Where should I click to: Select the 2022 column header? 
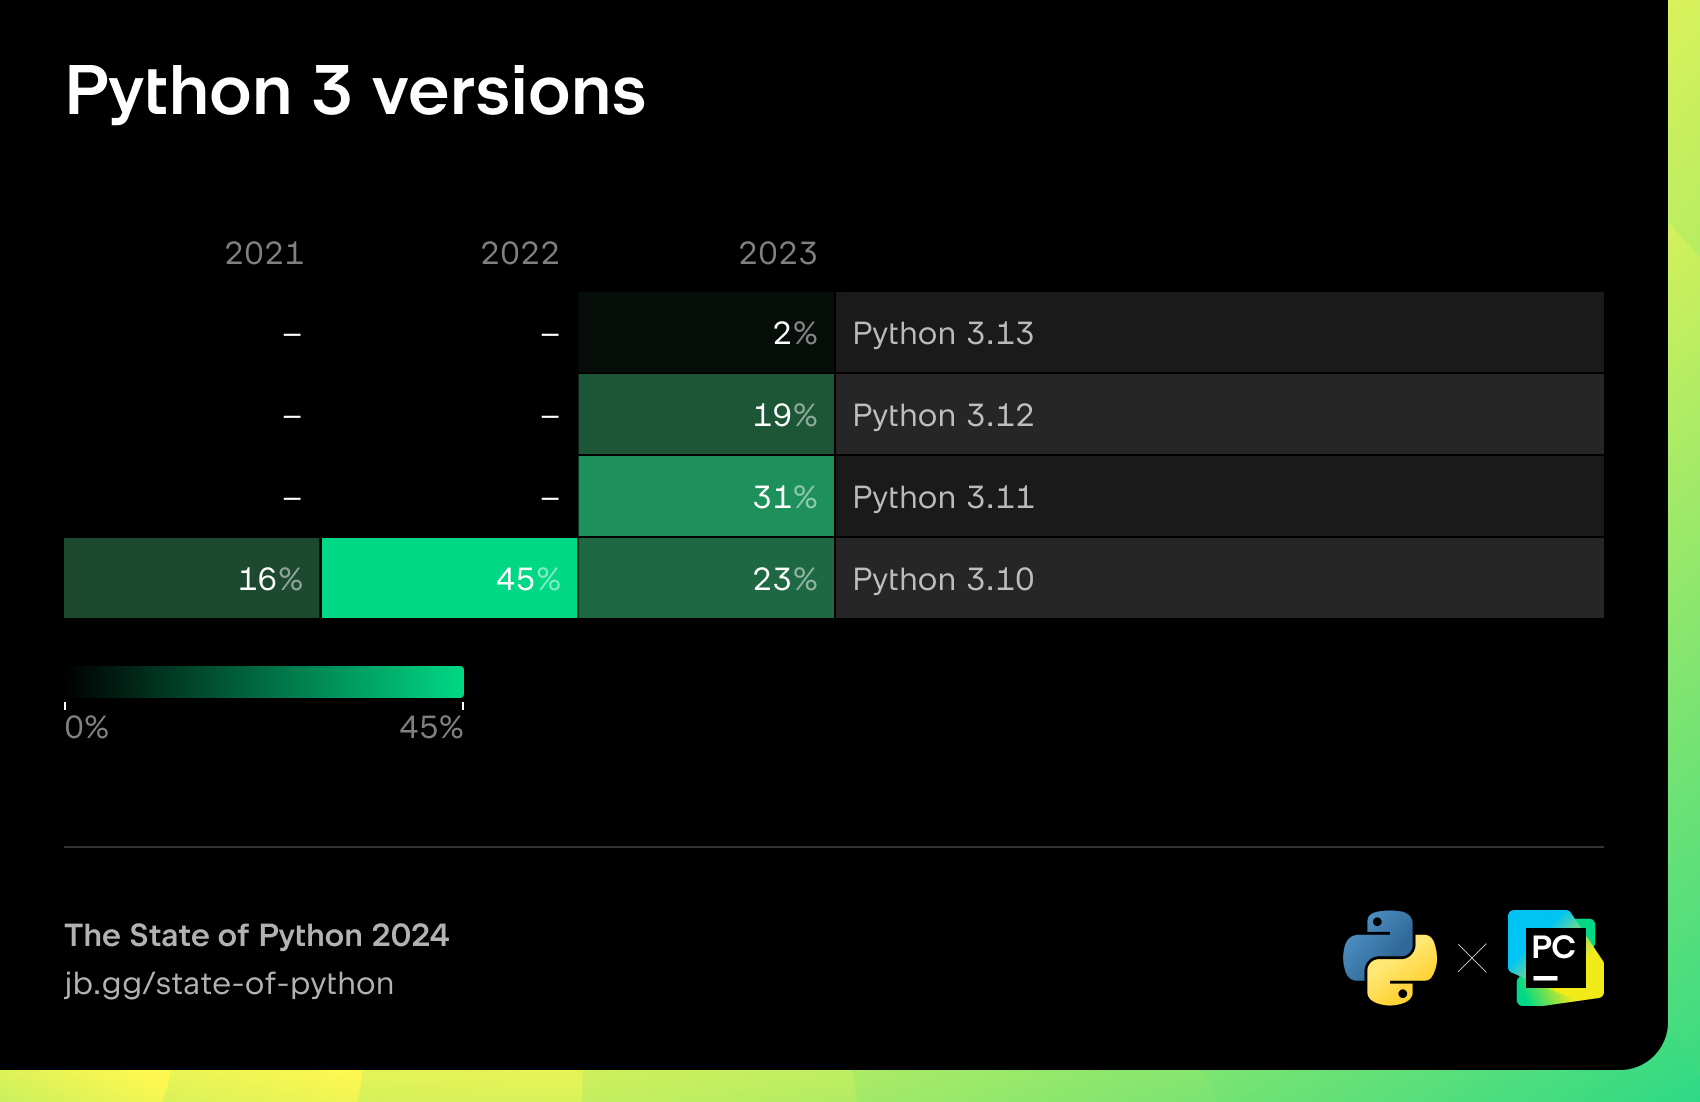(x=520, y=254)
